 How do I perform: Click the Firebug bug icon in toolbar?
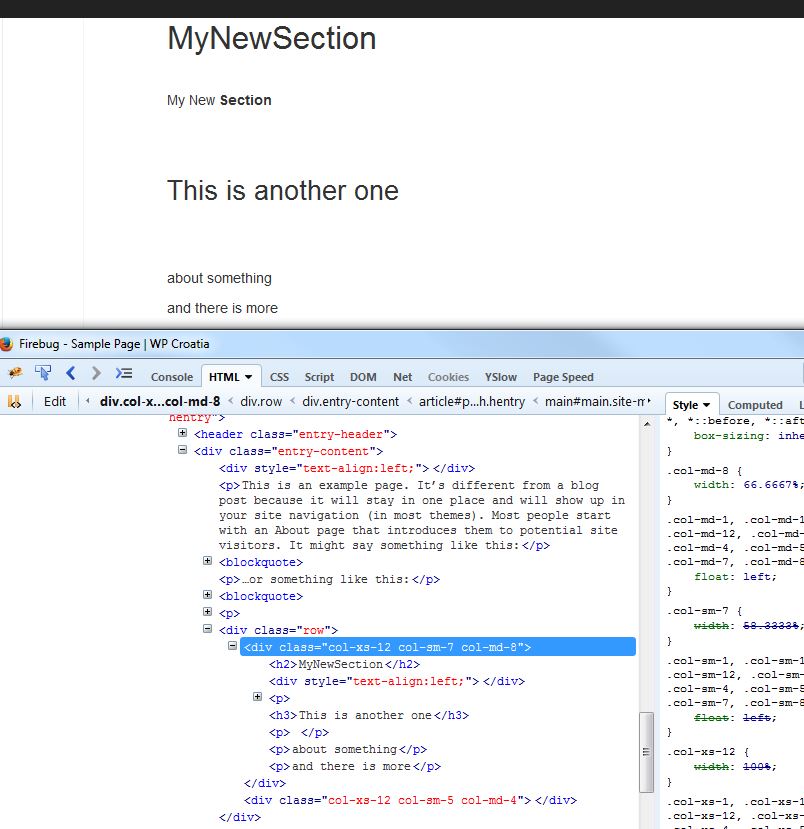point(15,373)
